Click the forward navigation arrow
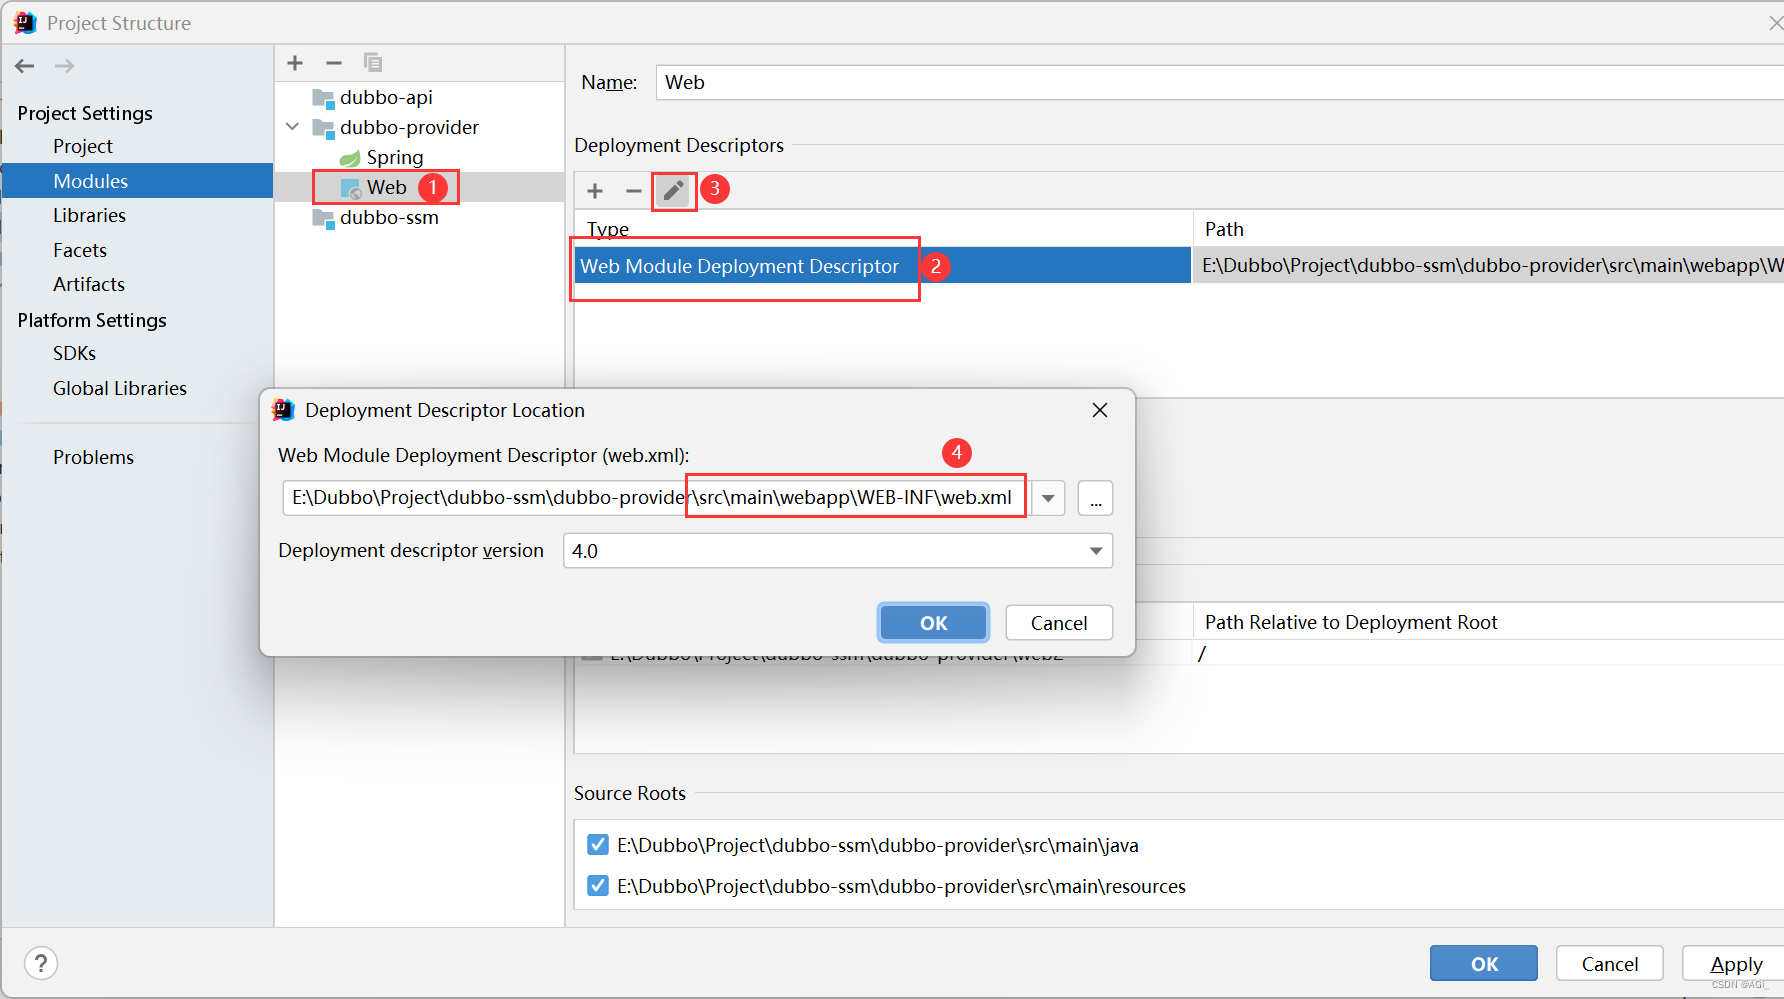The height and width of the screenshot is (999, 1784). 64,65
